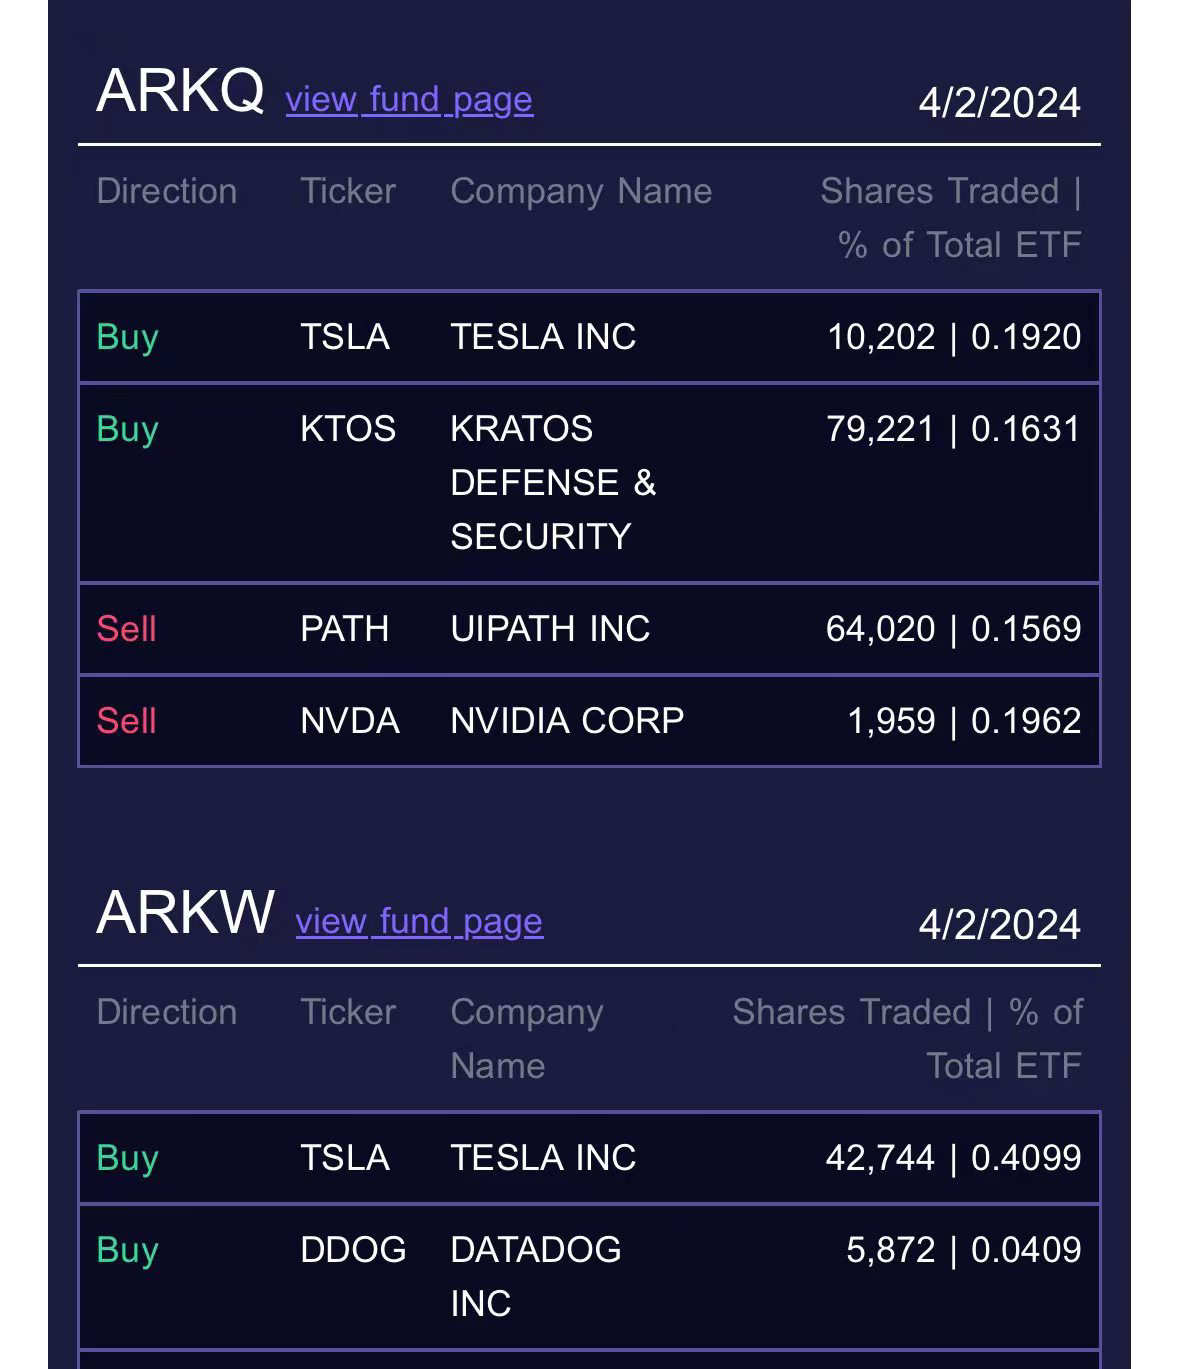Click the TSLA ticker in ARKW table

(344, 1158)
